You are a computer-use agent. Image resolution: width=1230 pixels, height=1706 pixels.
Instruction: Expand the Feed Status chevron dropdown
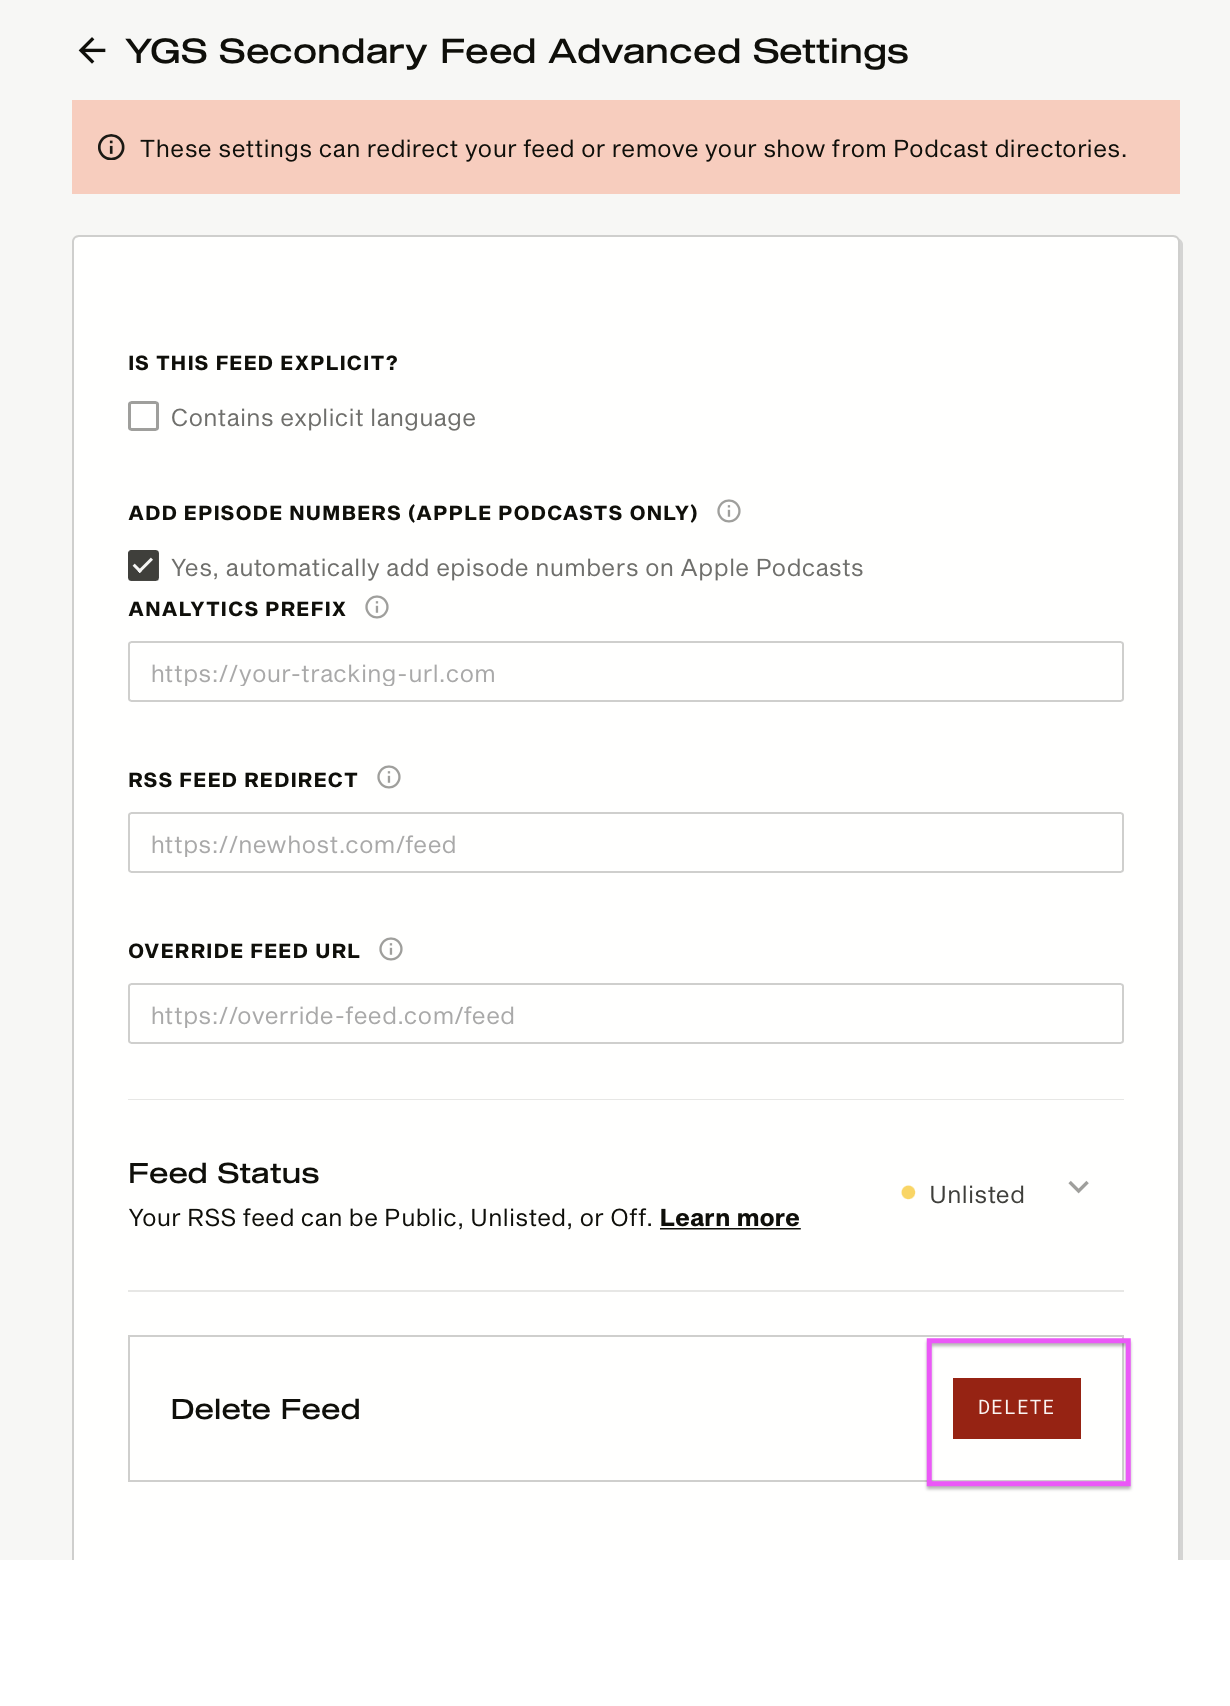coord(1078,1188)
